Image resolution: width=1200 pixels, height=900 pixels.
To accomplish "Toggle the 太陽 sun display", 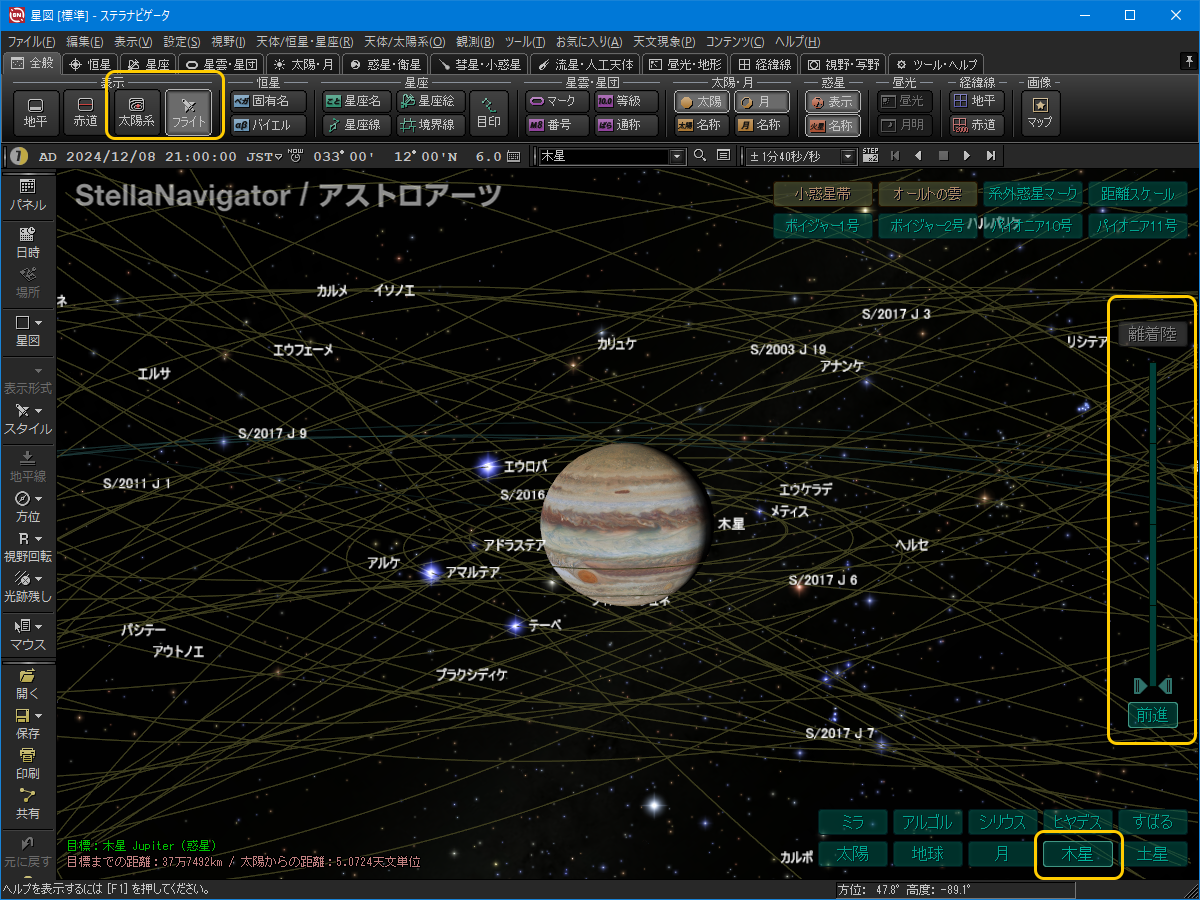I will pyautogui.click(x=701, y=101).
